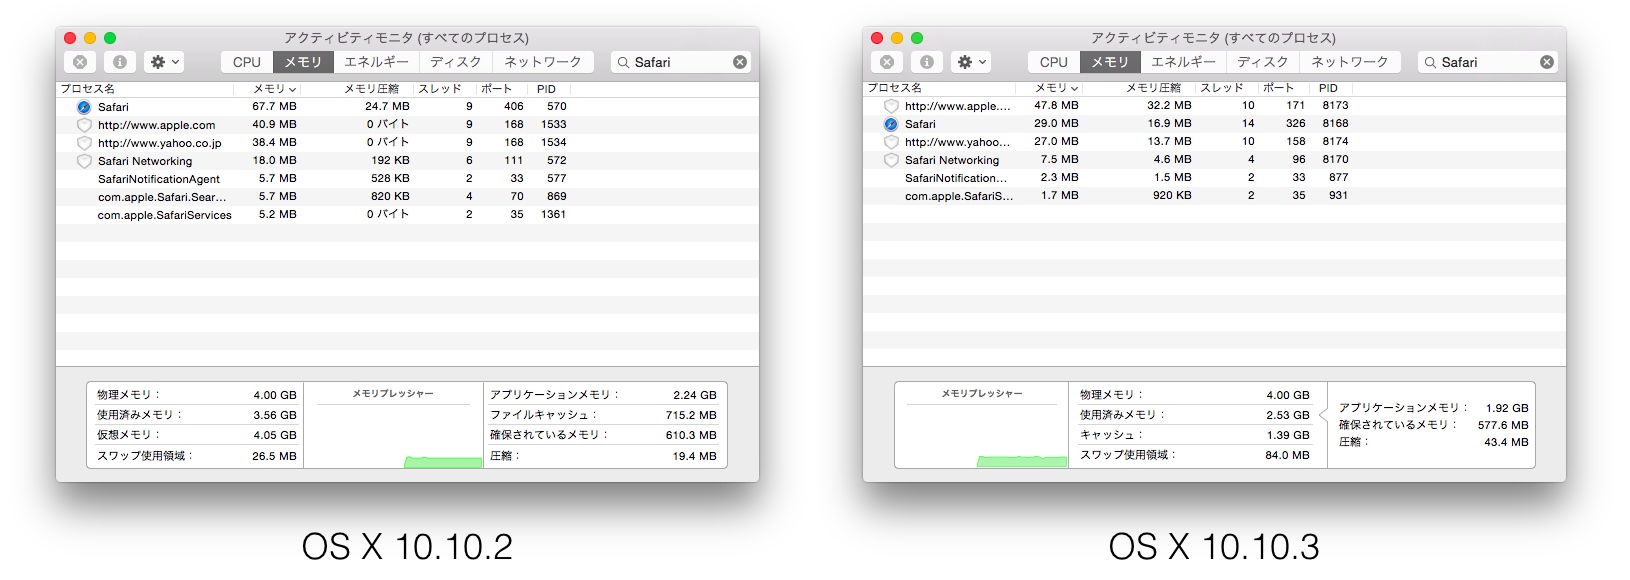
Task: Sort by メモリ圧縮 column in left window
Action: (x=358, y=89)
